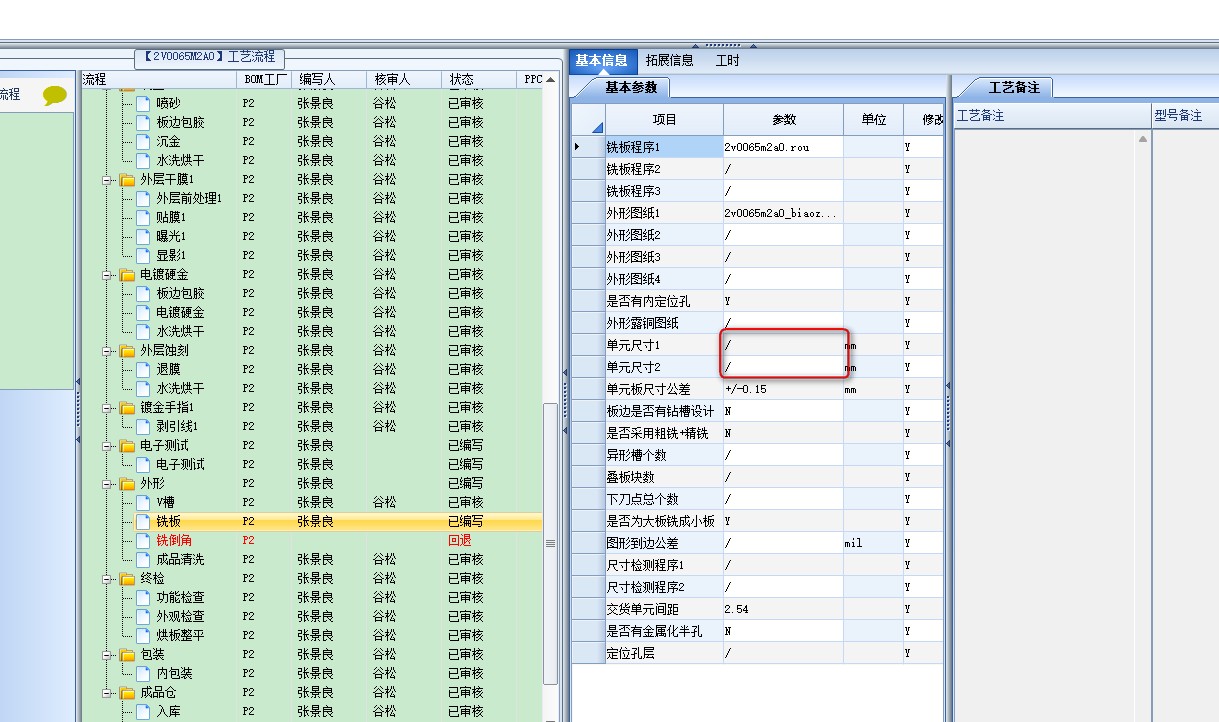Click the 2v0065m2a0_biaoz... parameter cell

point(783,213)
